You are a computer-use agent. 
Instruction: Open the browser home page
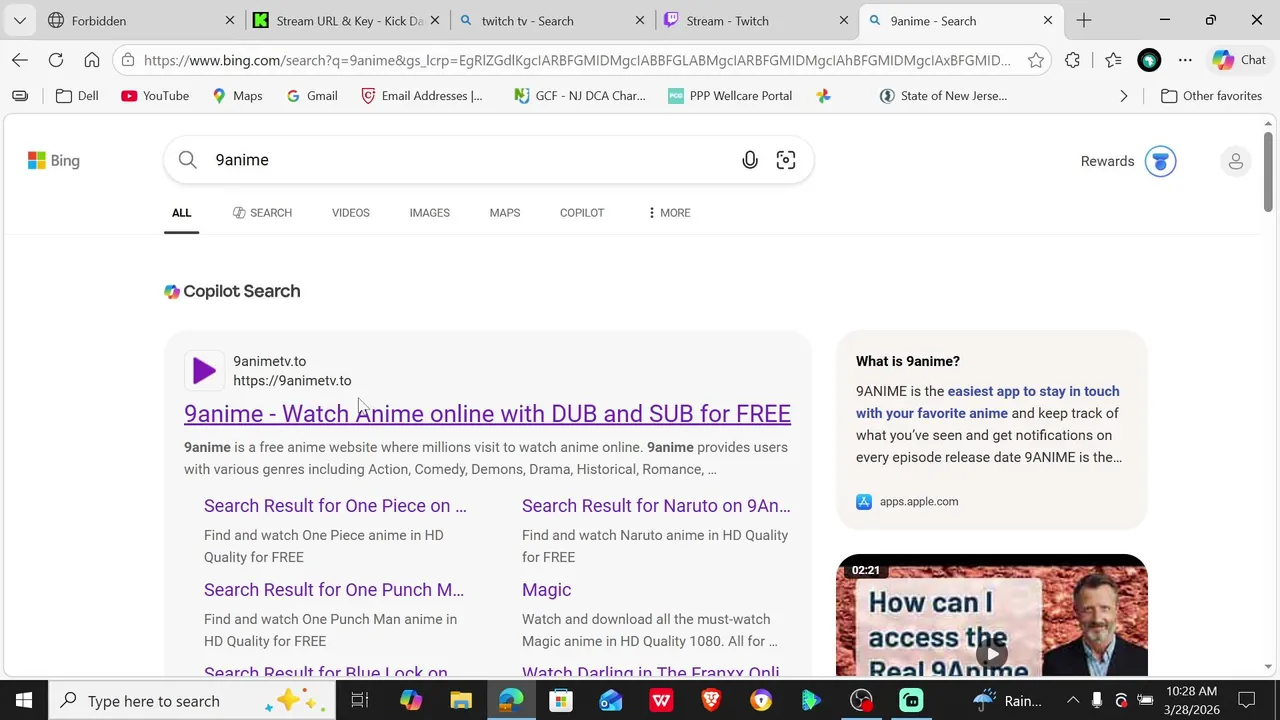point(92,60)
